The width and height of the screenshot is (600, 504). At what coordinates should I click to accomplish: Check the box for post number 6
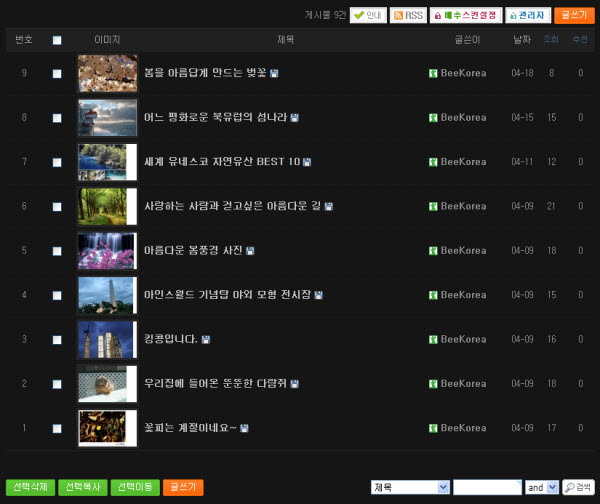(x=57, y=207)
